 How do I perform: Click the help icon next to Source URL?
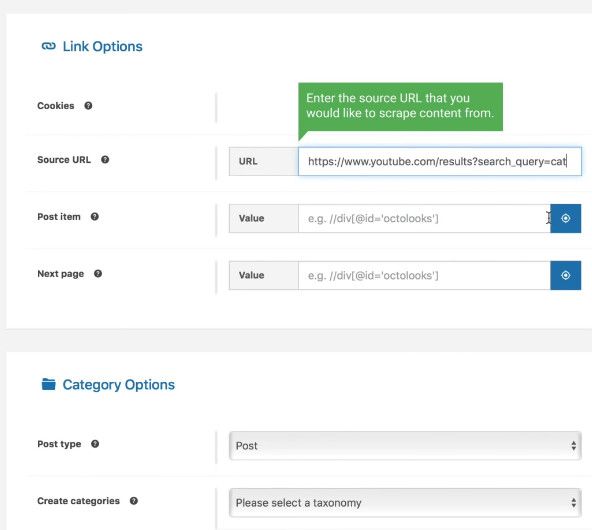[x=105, y=160]
